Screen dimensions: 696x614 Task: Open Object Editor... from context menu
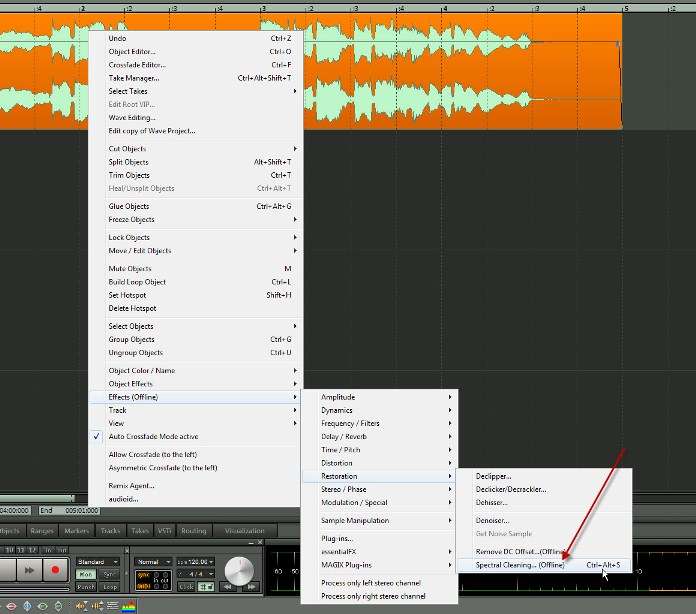coord(195,51)
